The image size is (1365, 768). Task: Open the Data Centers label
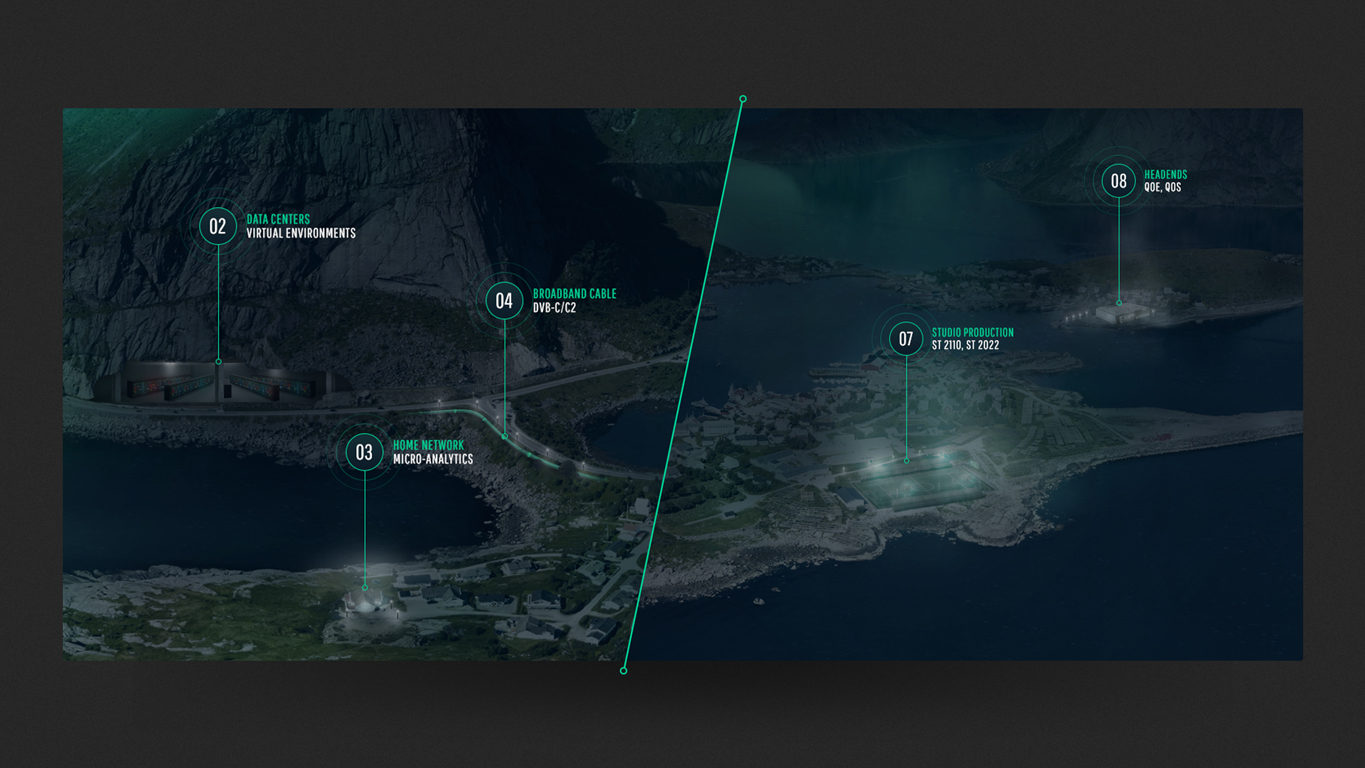click(x=278, y=219)
